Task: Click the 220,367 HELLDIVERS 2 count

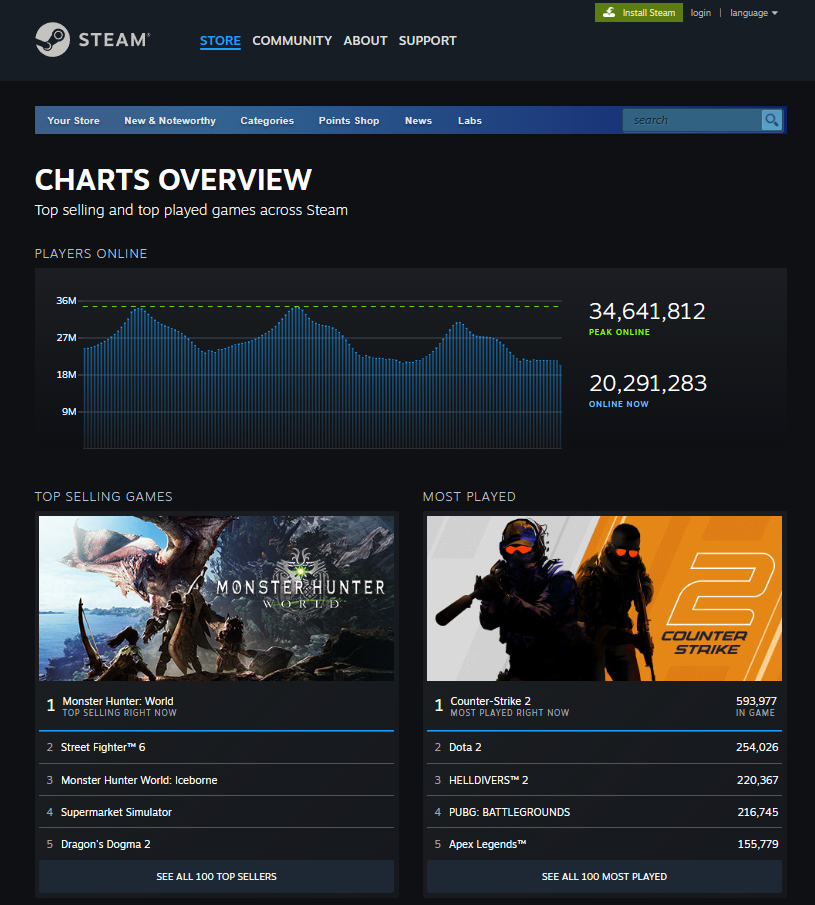Action: (x=757, y=780)
